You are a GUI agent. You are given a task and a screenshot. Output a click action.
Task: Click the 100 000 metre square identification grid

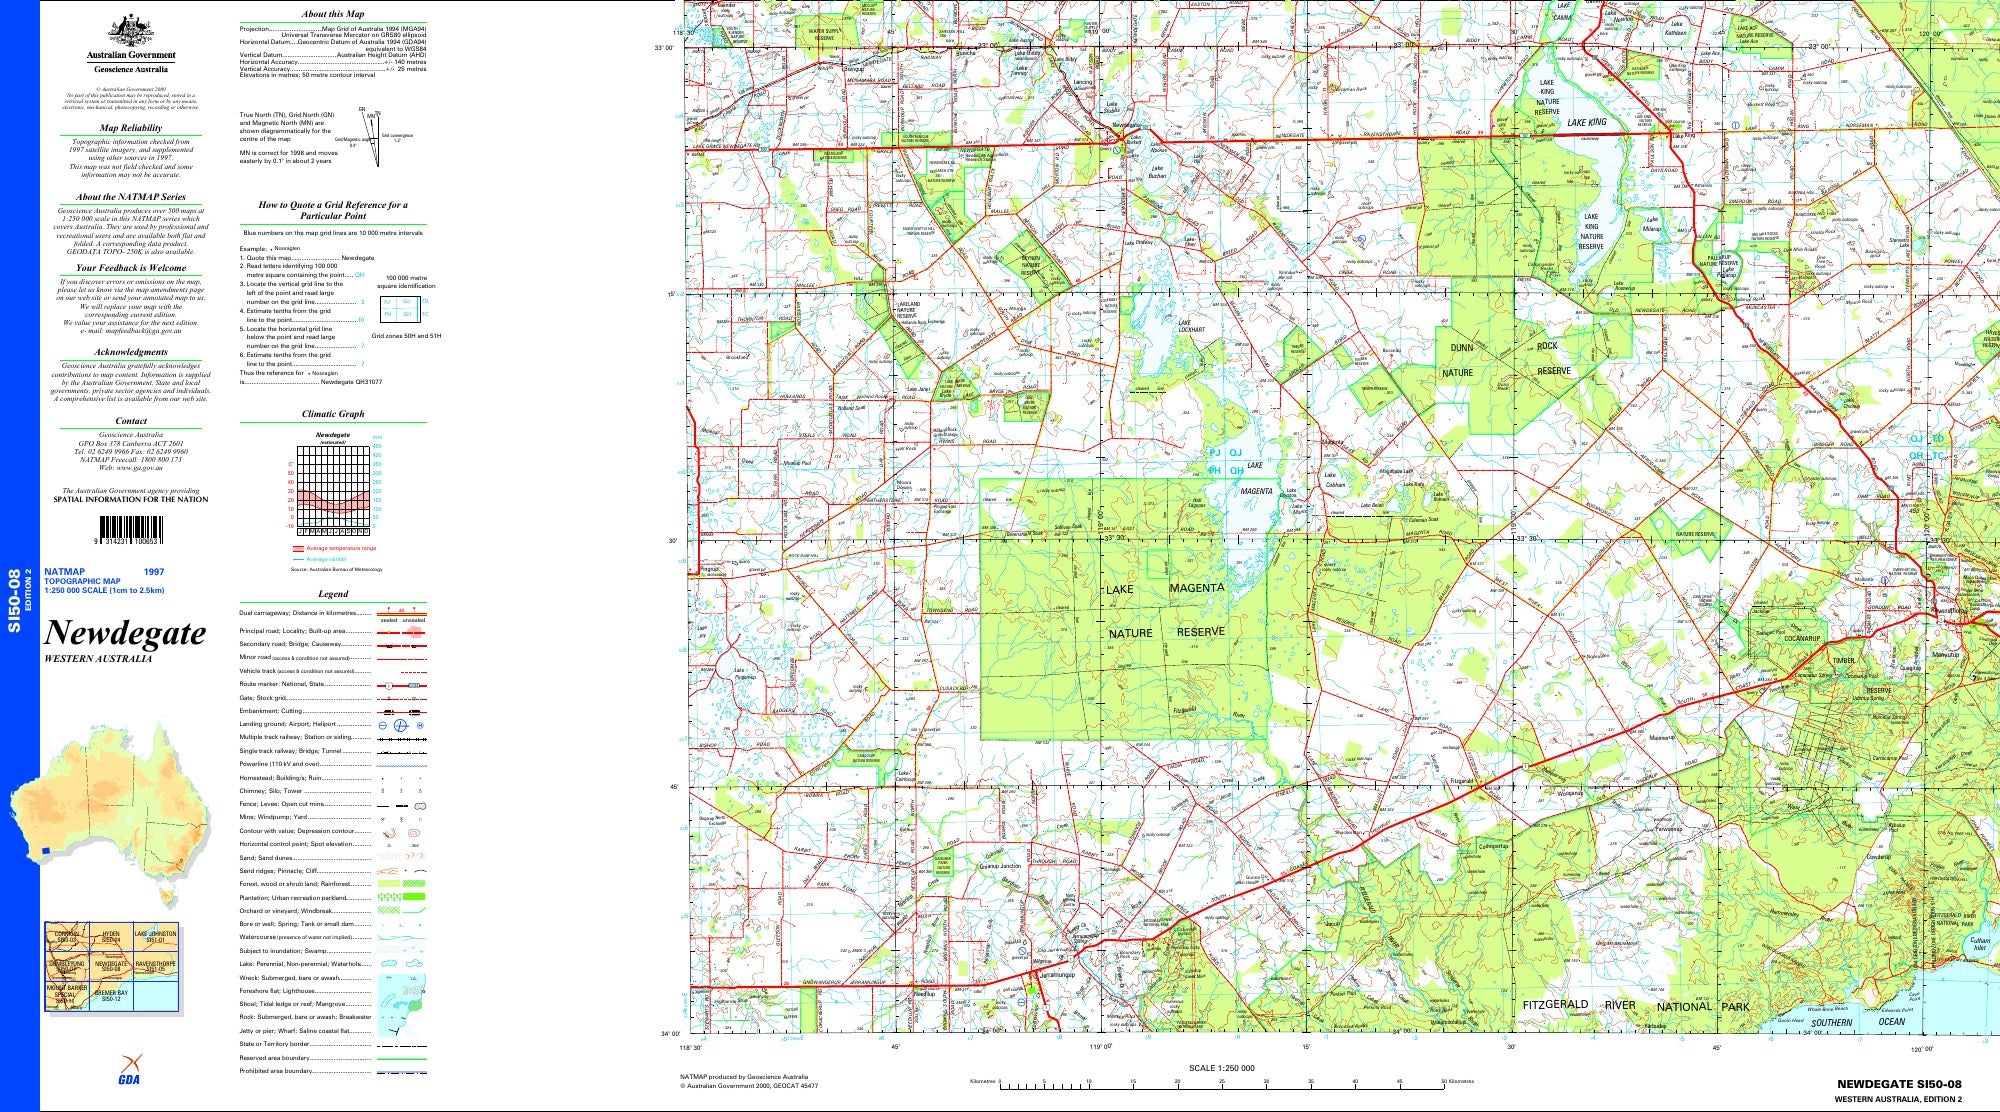pos(403,308)
